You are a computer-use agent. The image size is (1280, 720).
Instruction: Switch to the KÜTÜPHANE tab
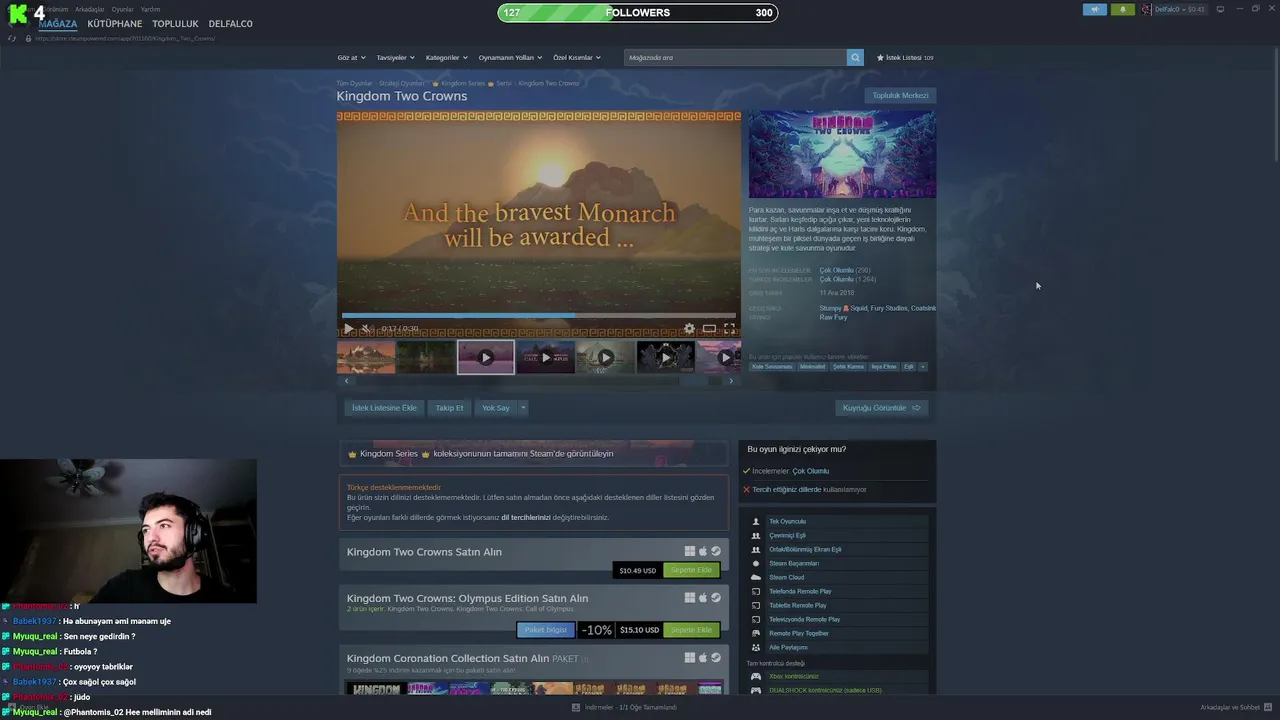coord(115,24)
